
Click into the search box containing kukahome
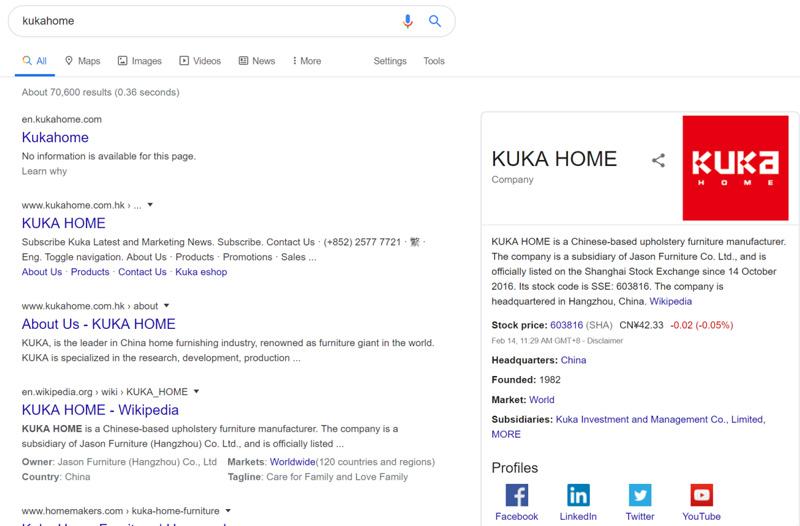point(200,21)
